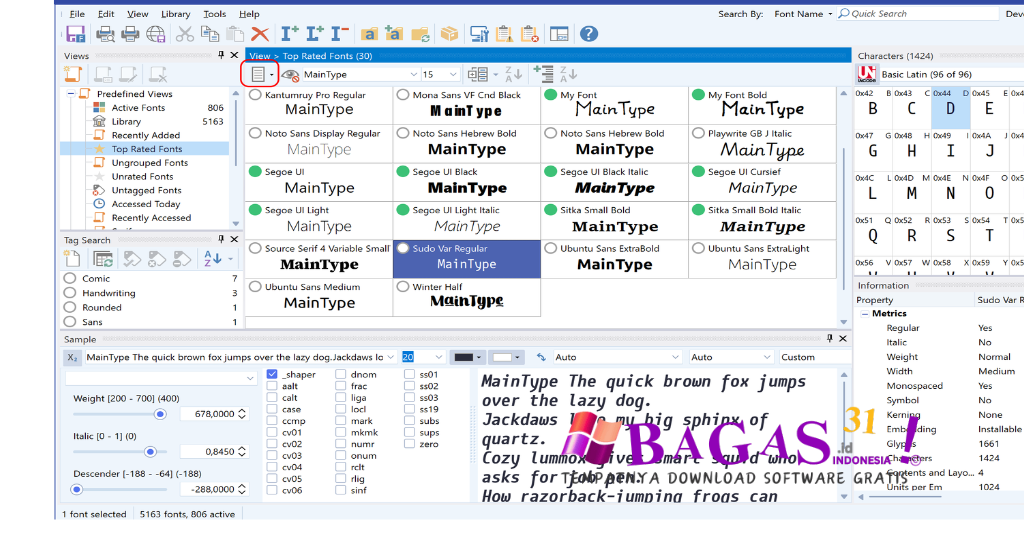The image size is (1024, 538).
Task: Open the Help menu
Action: pyautogui.click(x=249, y=14)
